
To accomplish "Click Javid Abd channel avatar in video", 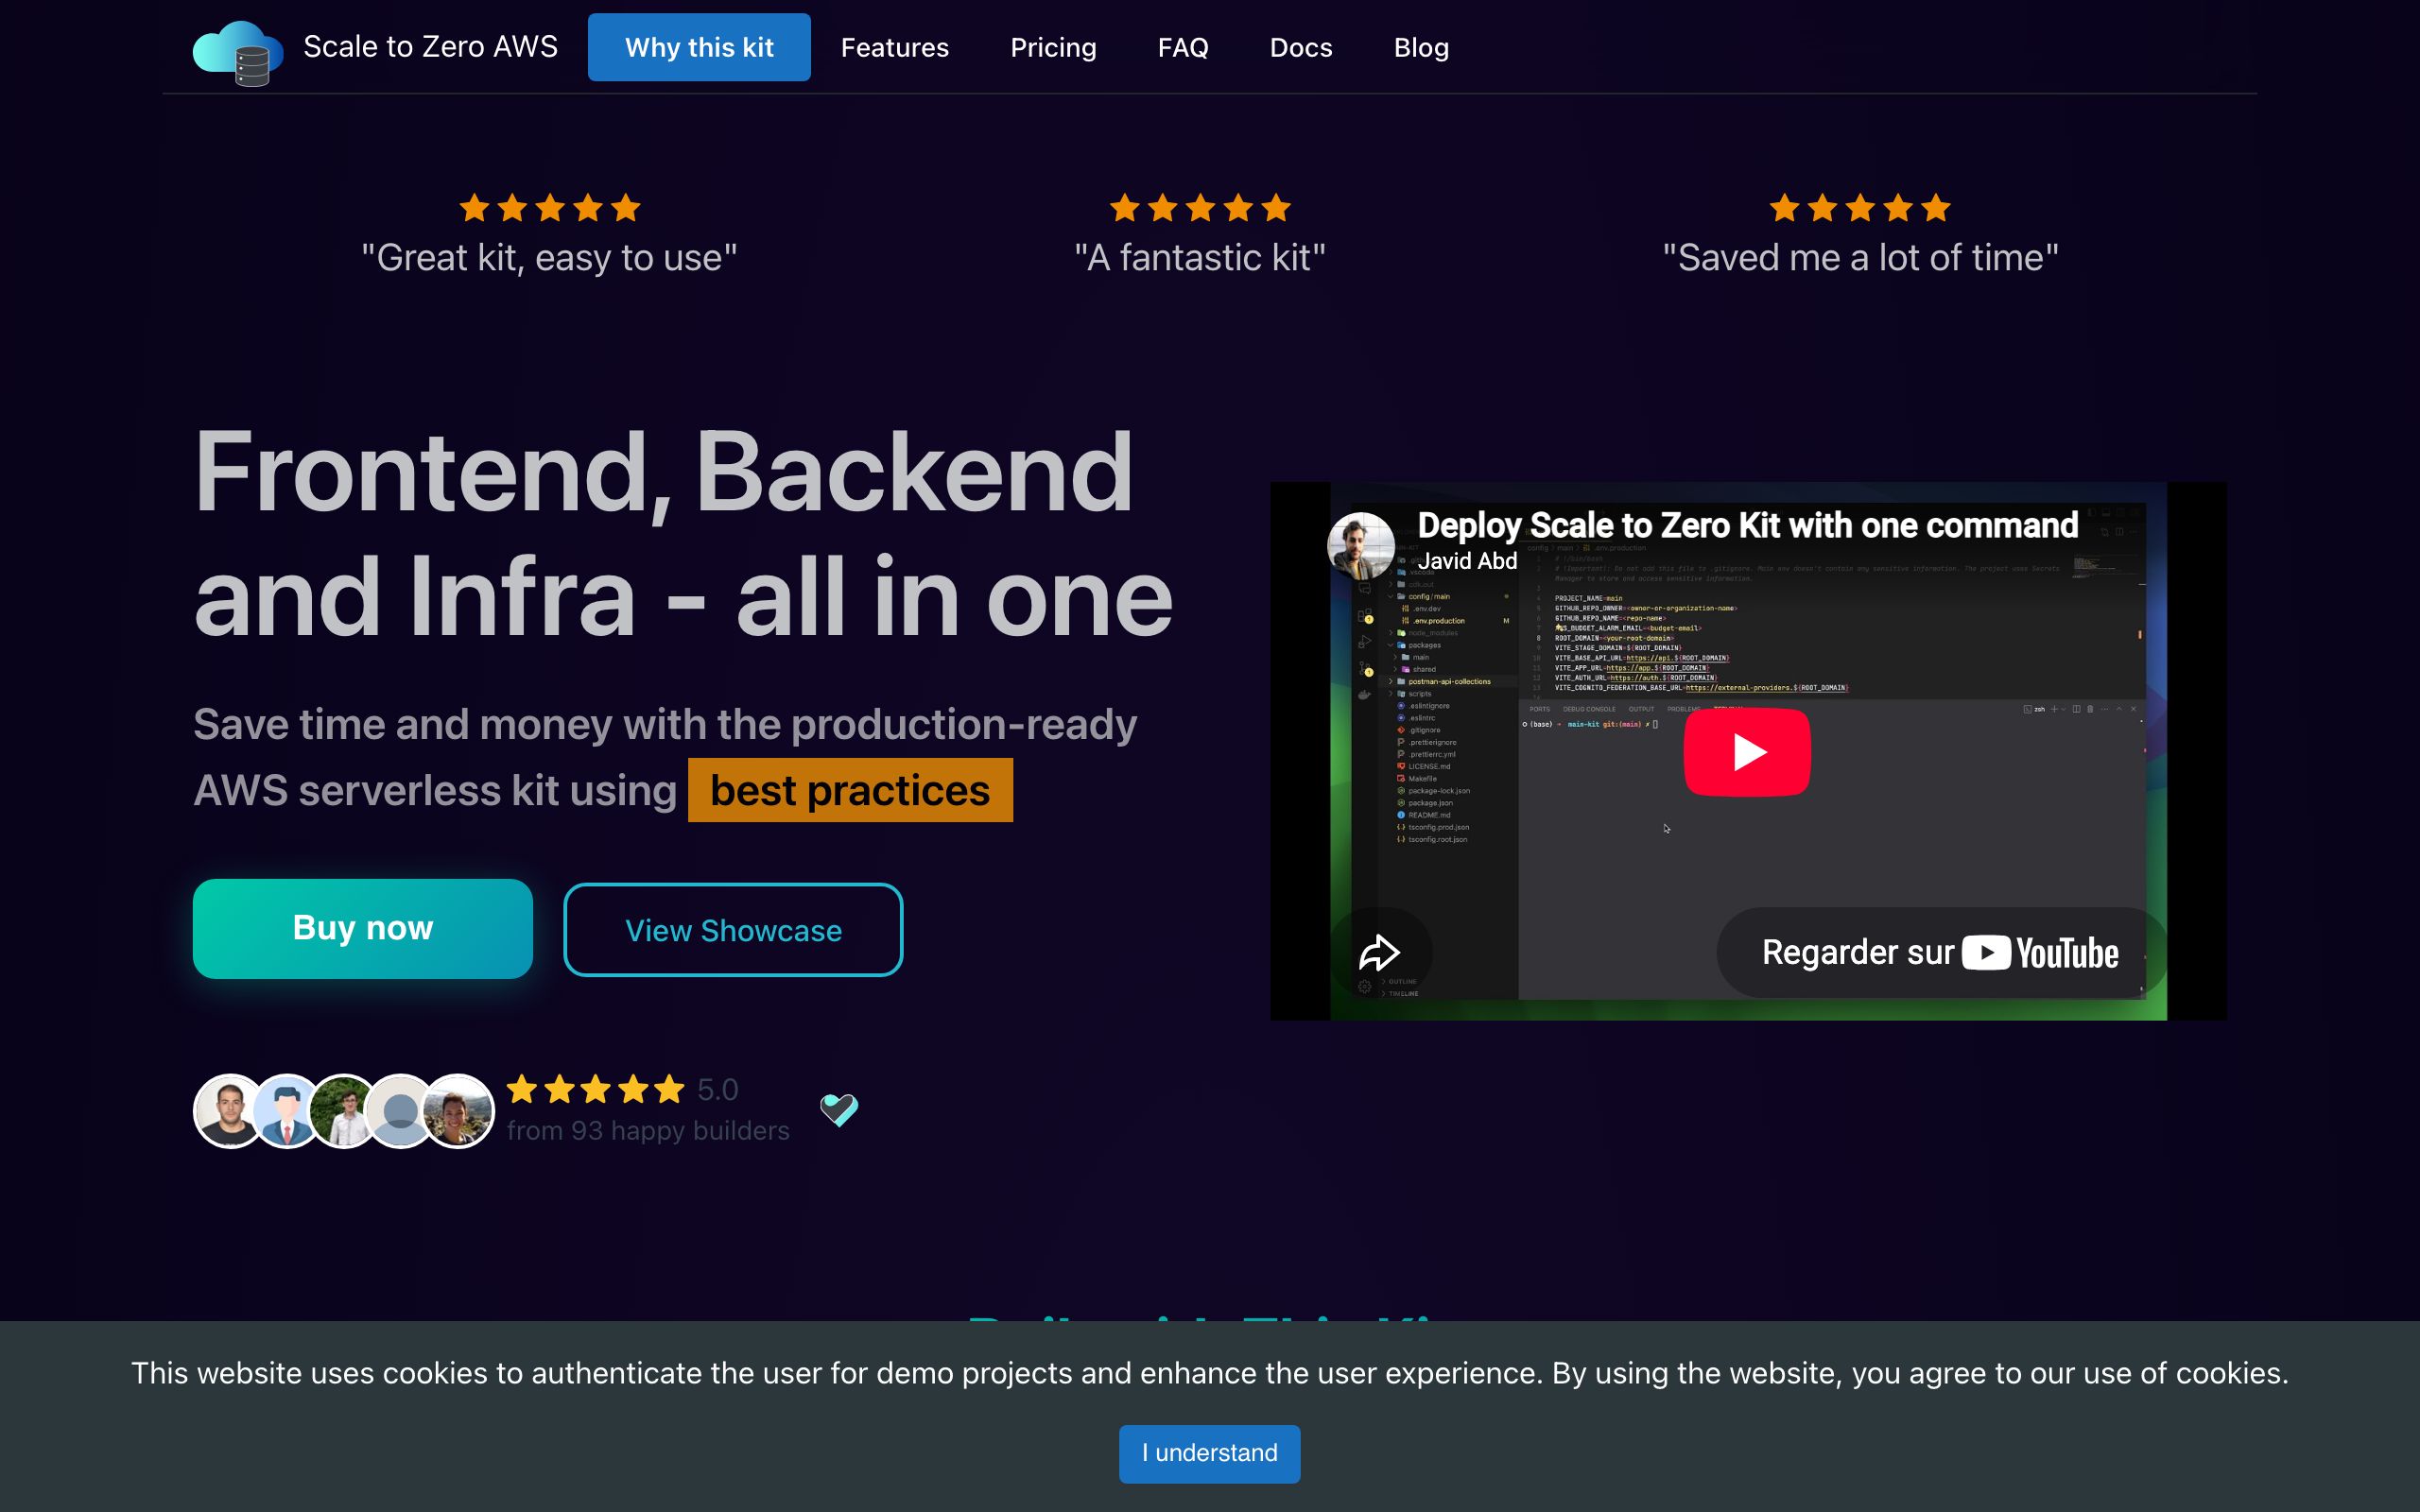I will pyautogui.click(x=1360, y=546).
